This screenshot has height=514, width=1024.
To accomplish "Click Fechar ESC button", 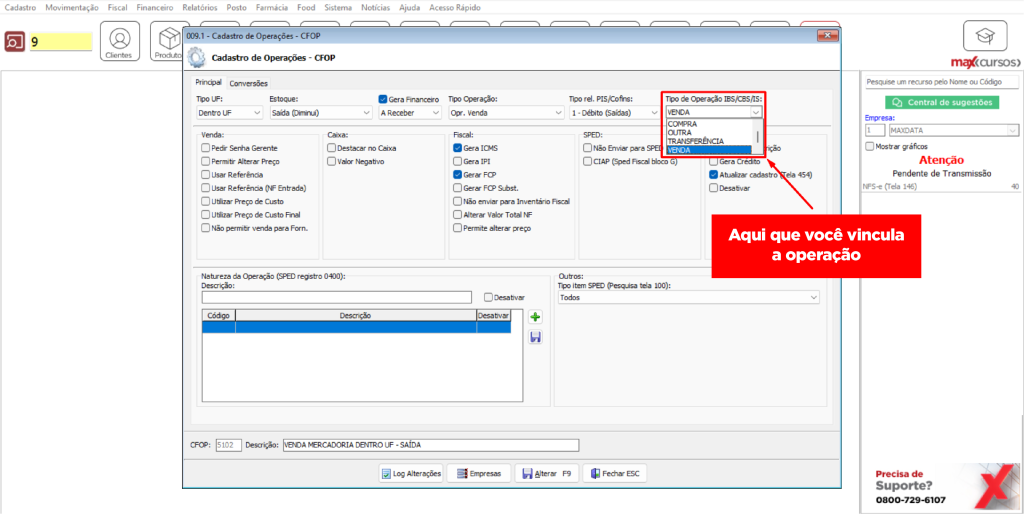I will (611, 473).
